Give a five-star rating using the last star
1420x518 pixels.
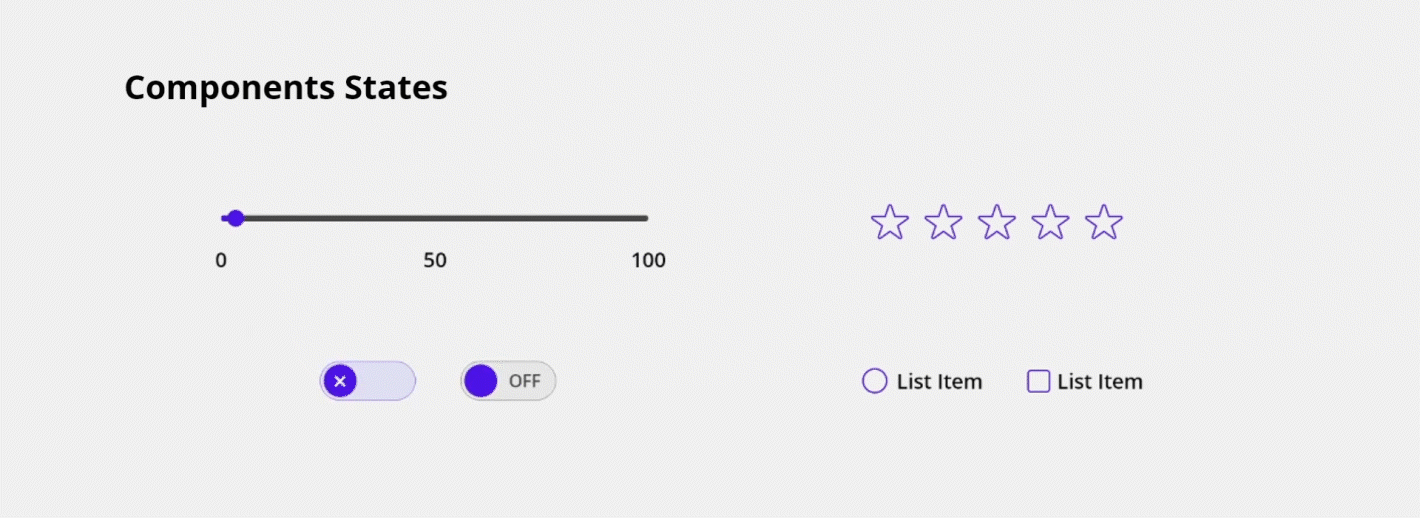click(x=1104, y=222)
